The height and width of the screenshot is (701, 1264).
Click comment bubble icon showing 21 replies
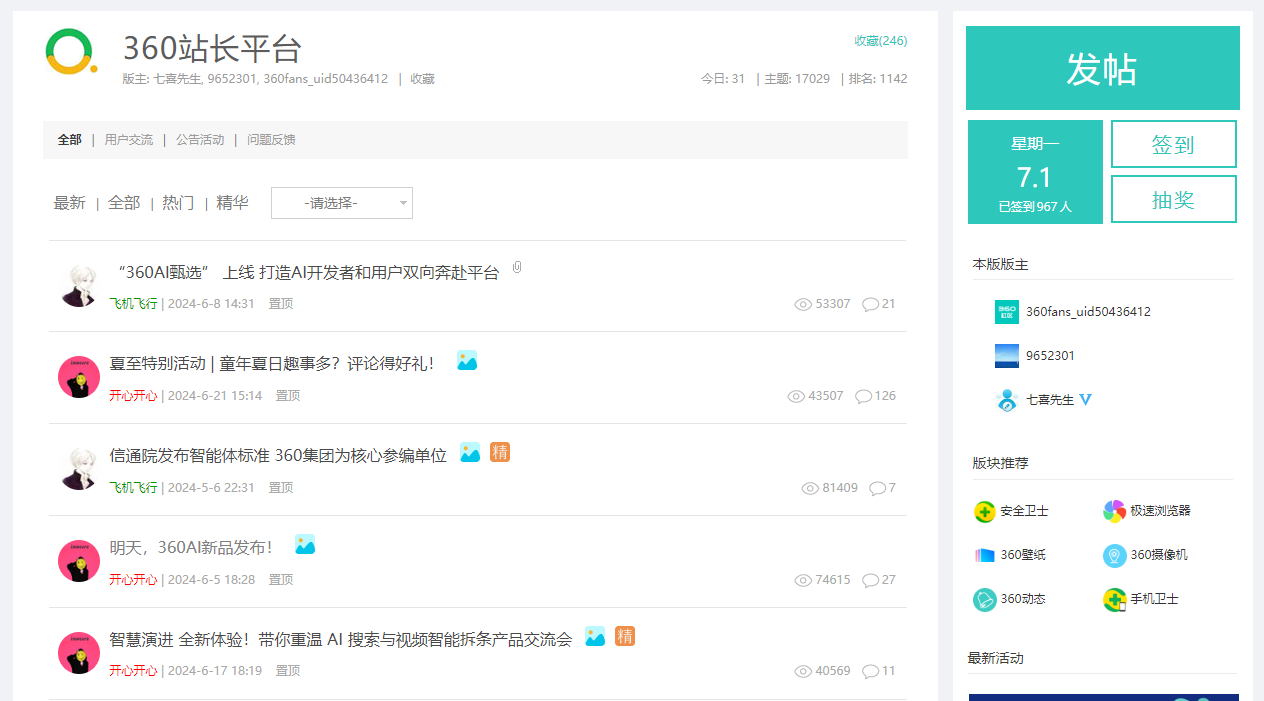pos(870,304)
